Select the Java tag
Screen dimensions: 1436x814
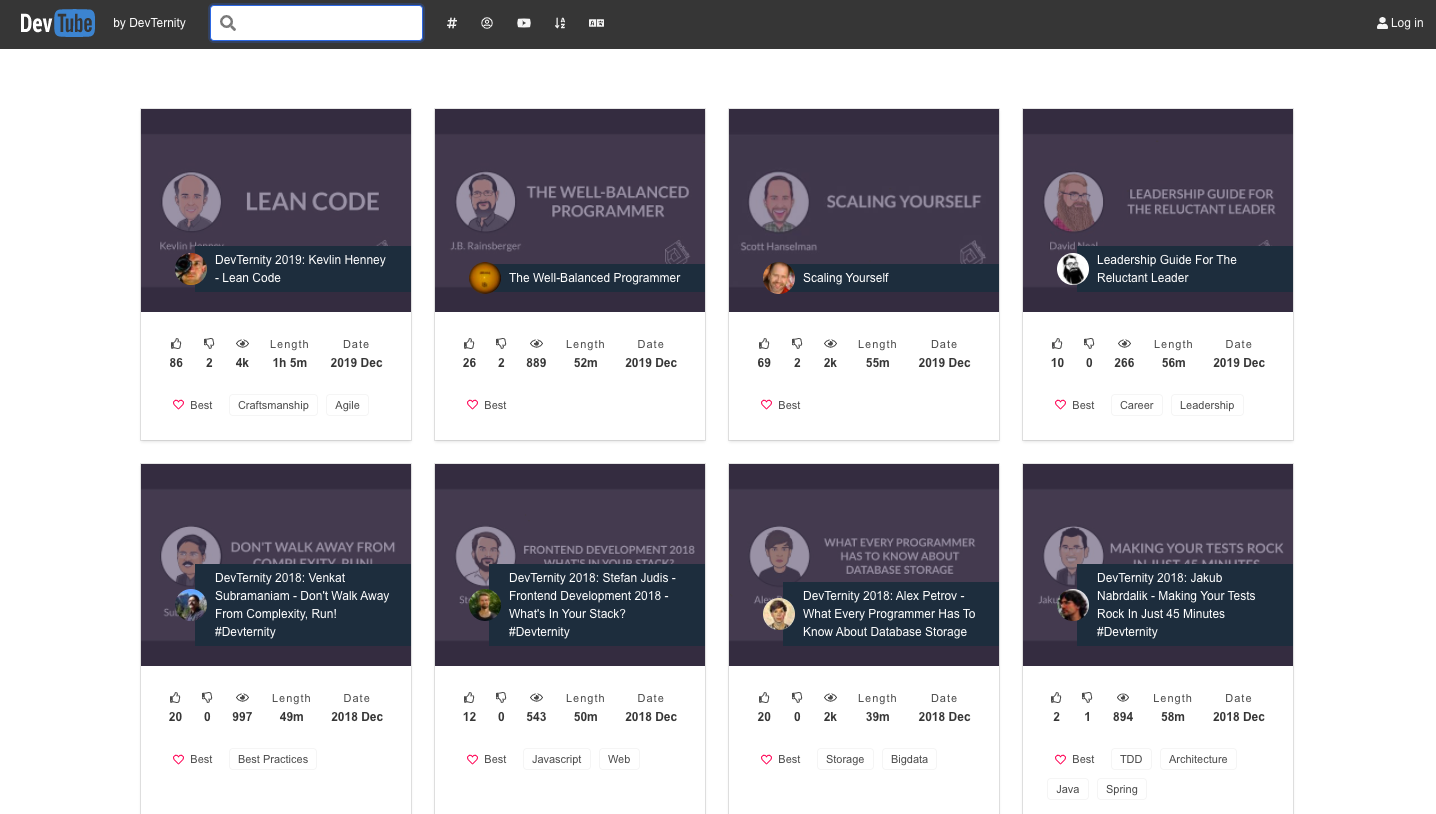(x=1068, y=789)
